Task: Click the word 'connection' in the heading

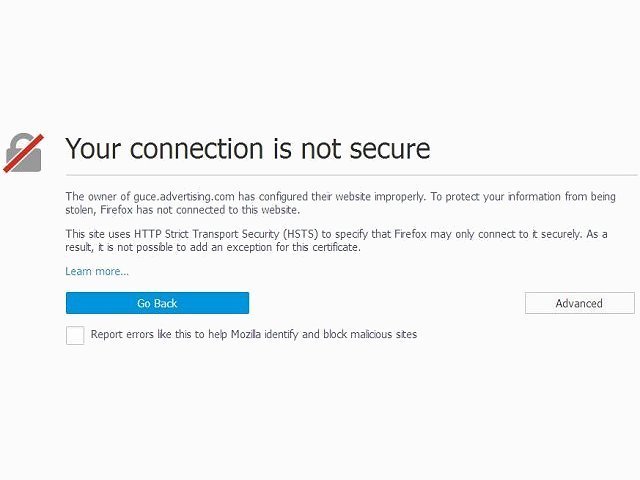Action: tap(197, 149)
